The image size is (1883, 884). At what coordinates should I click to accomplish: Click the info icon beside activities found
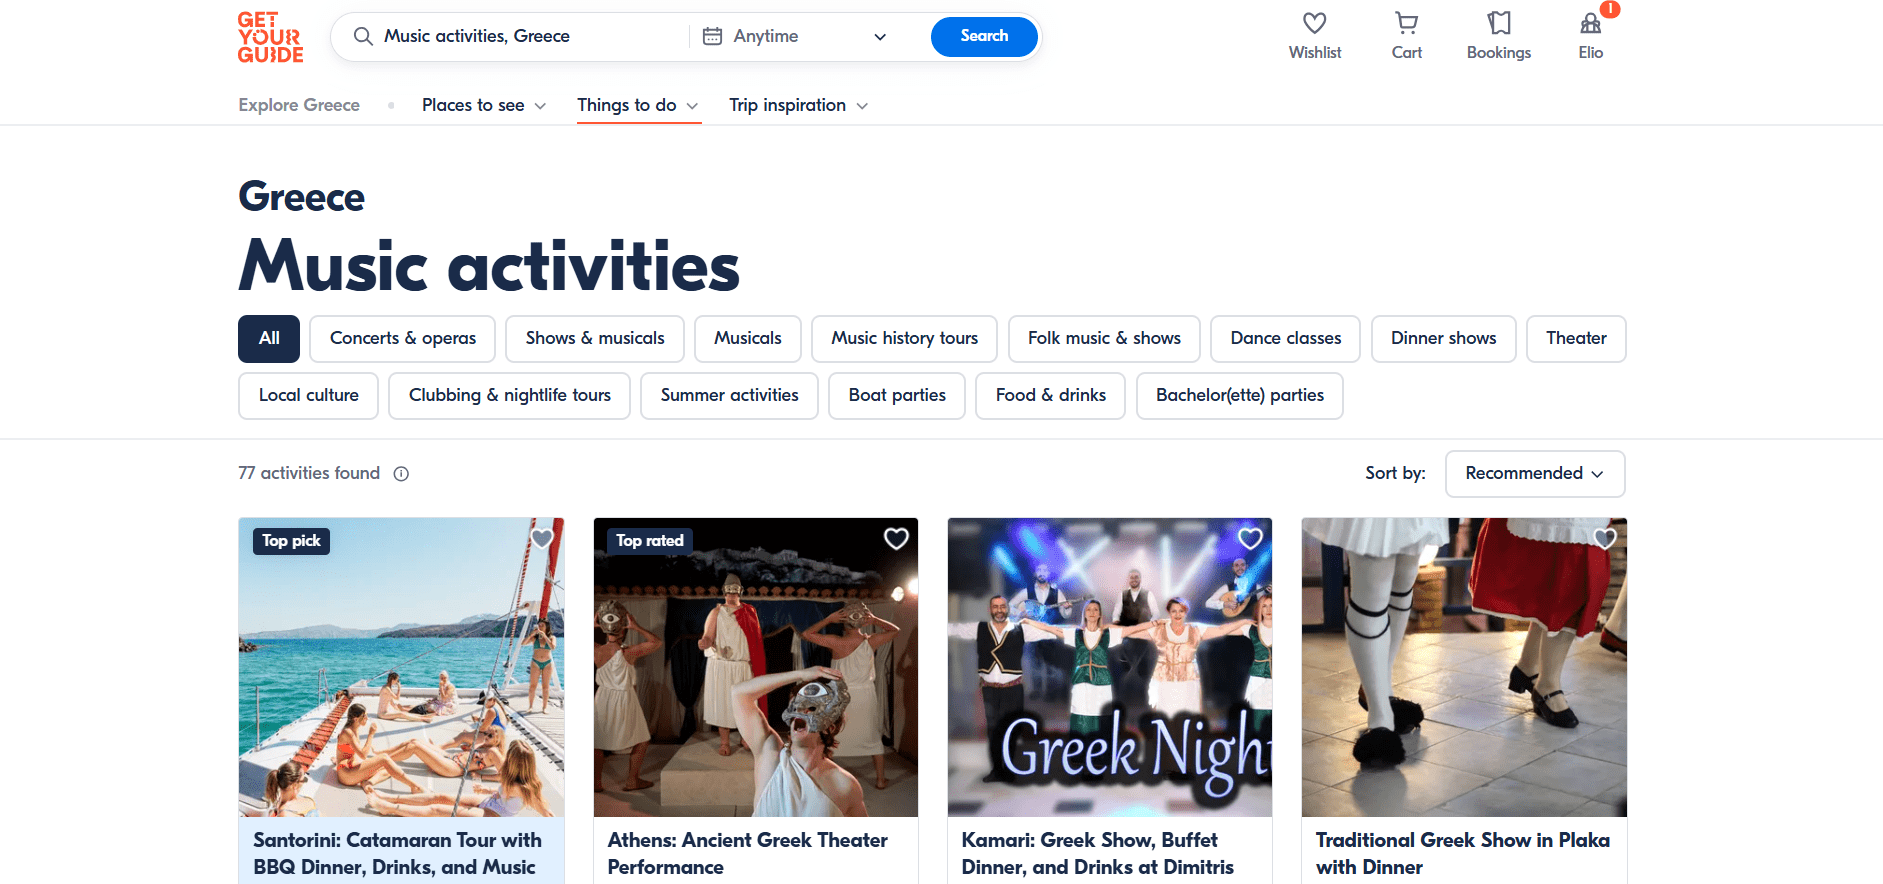[x=401, y=474]
